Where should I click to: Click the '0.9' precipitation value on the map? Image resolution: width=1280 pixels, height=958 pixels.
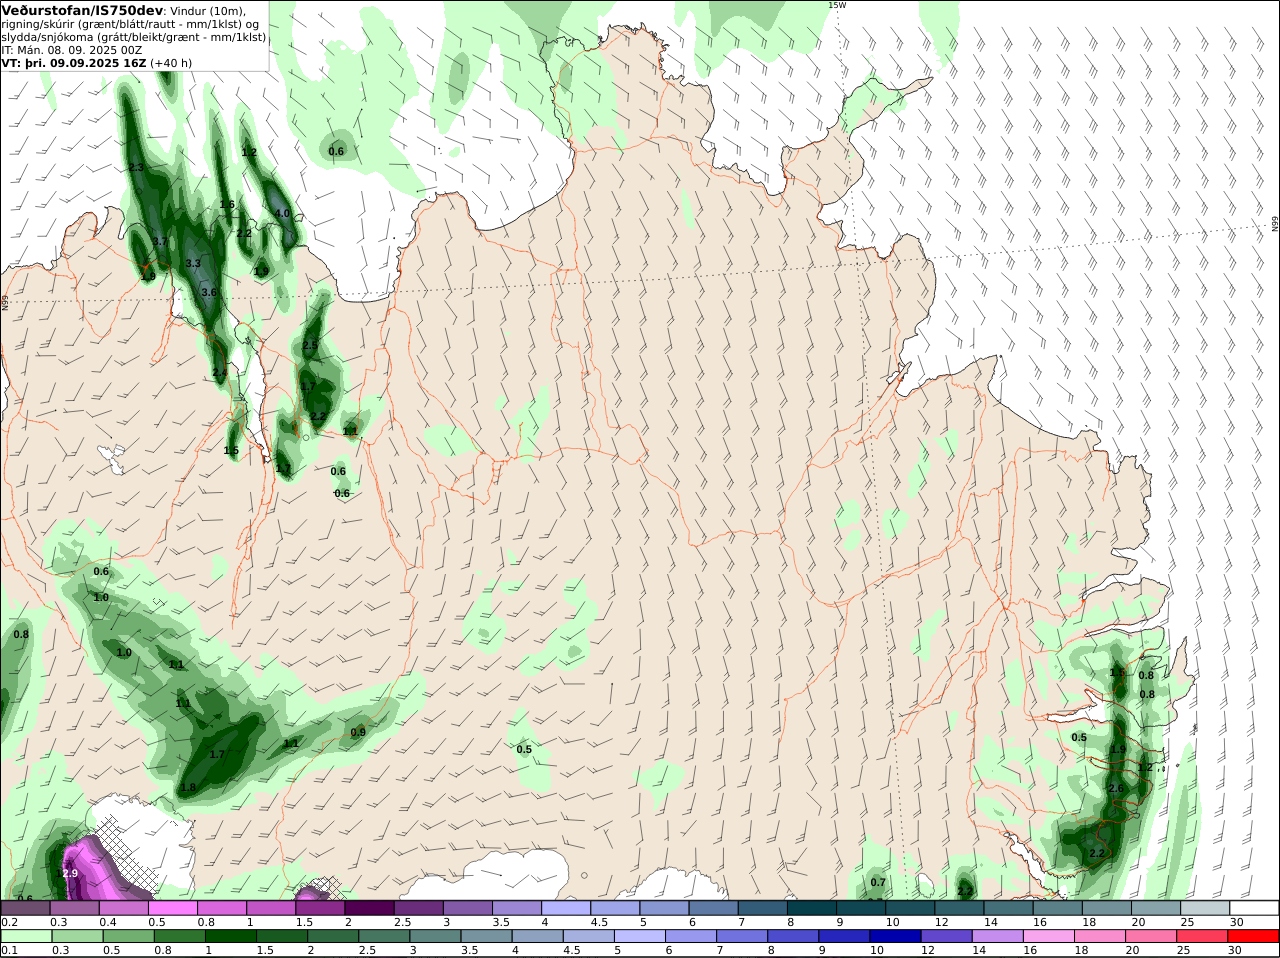(x=358, y=732)
